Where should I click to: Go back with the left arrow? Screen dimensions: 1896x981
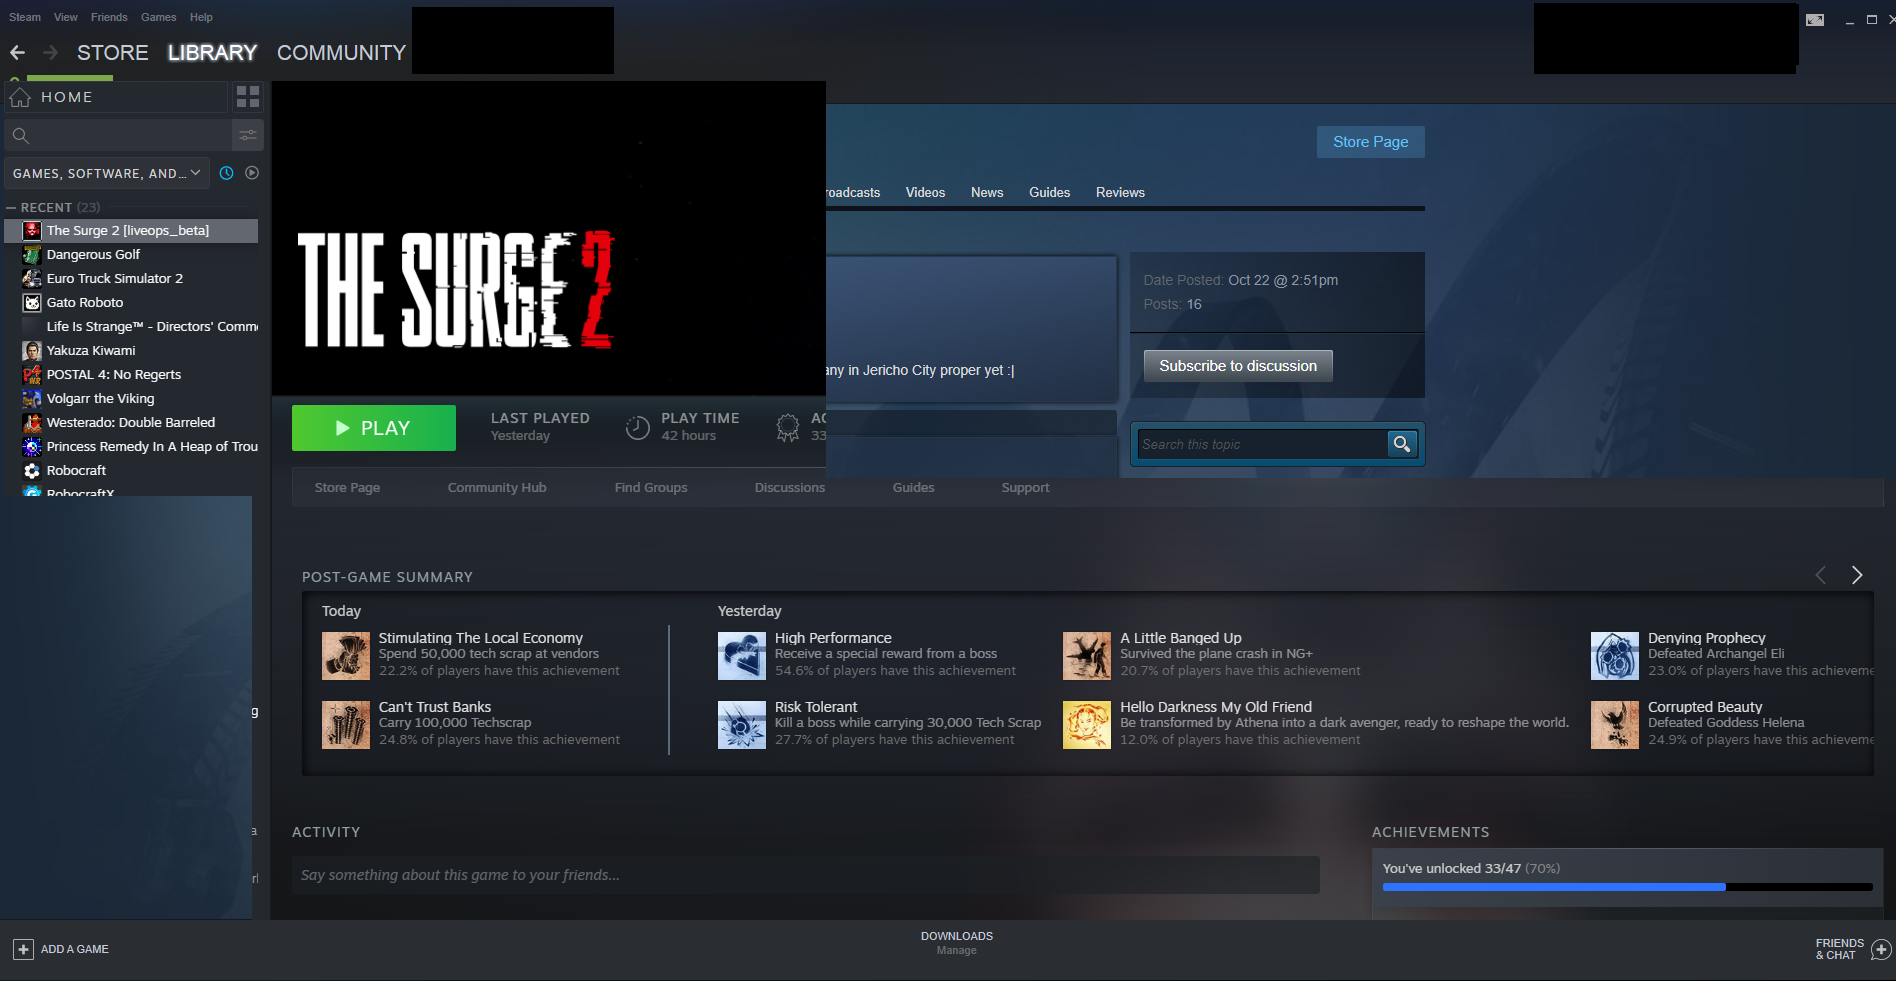point(17,52)
